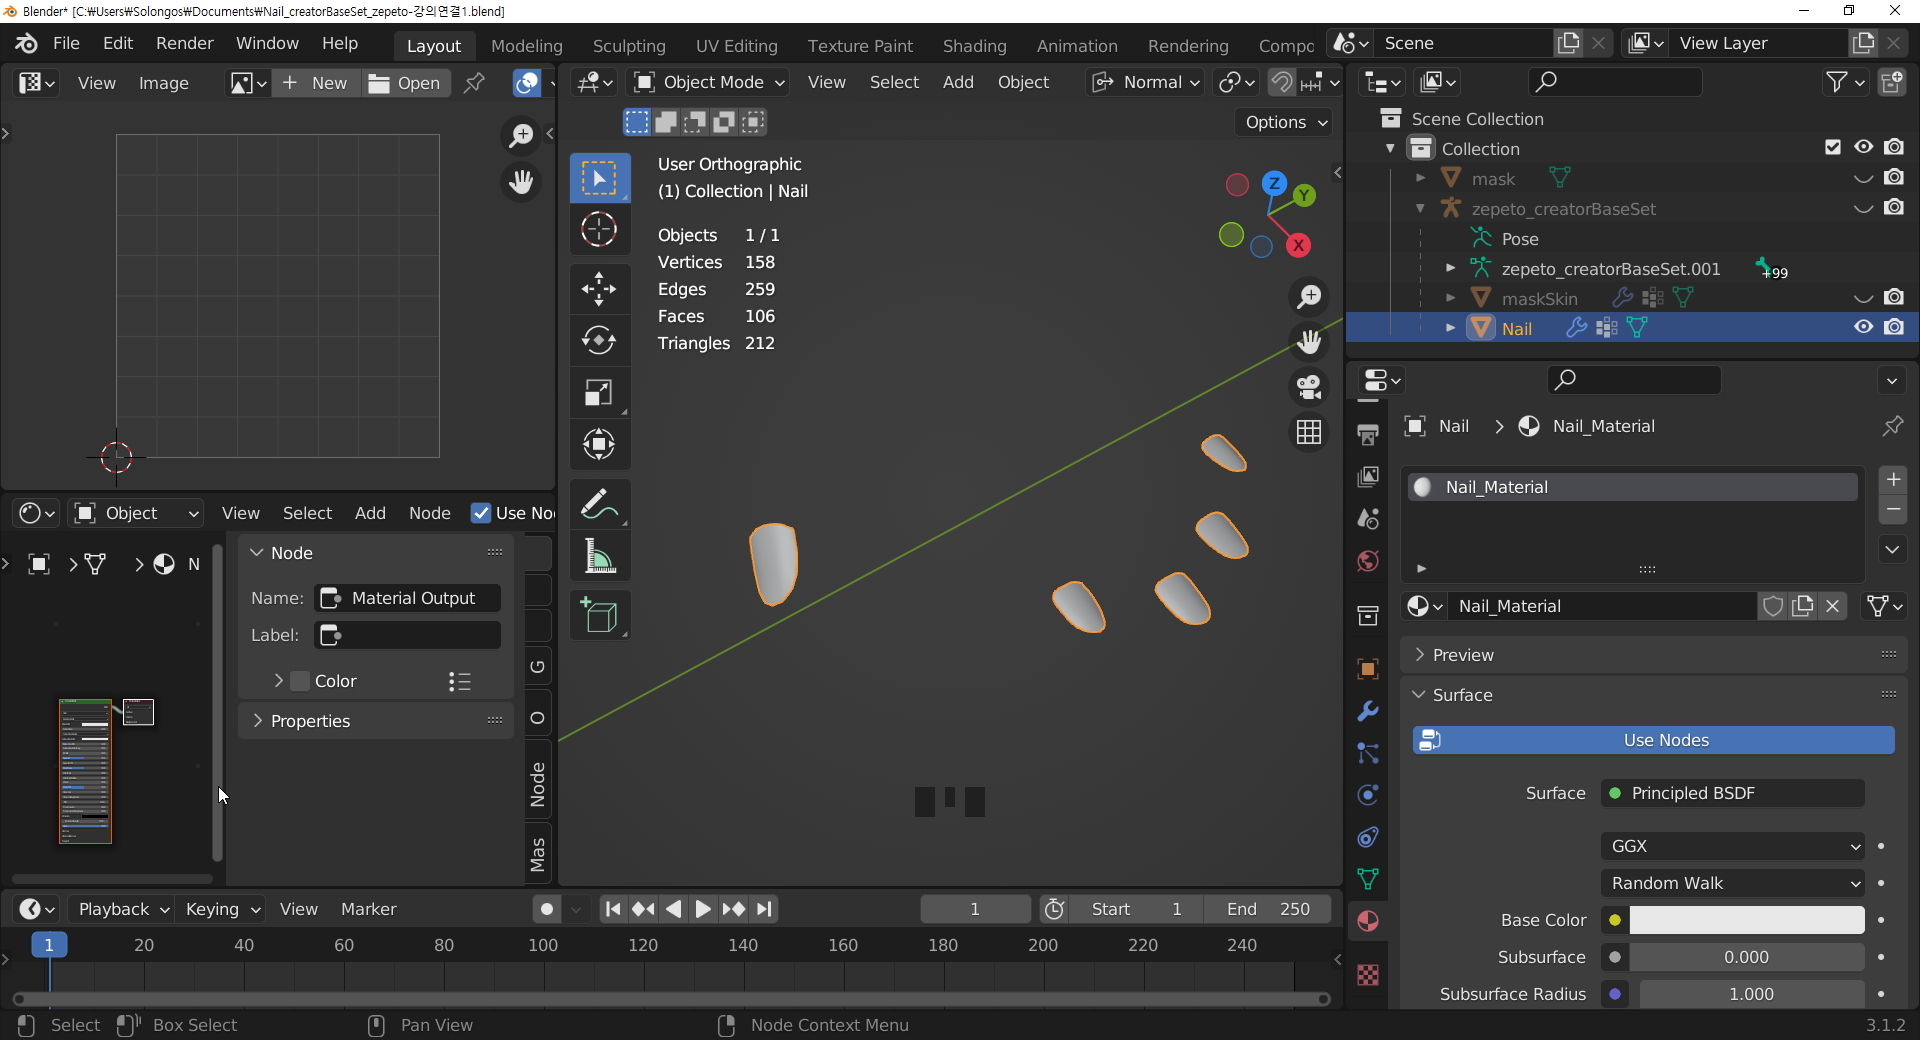Click the viewport pan hand icon
The image size is (1920, 1040).
[x=1309, y=342]
